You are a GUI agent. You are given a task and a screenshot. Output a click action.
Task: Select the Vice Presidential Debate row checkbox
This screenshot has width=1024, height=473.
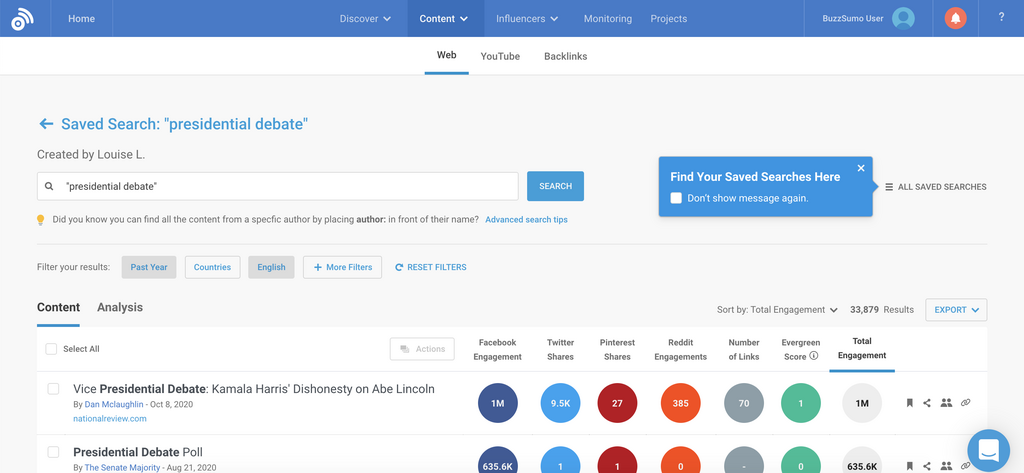(x=54, y=389)
